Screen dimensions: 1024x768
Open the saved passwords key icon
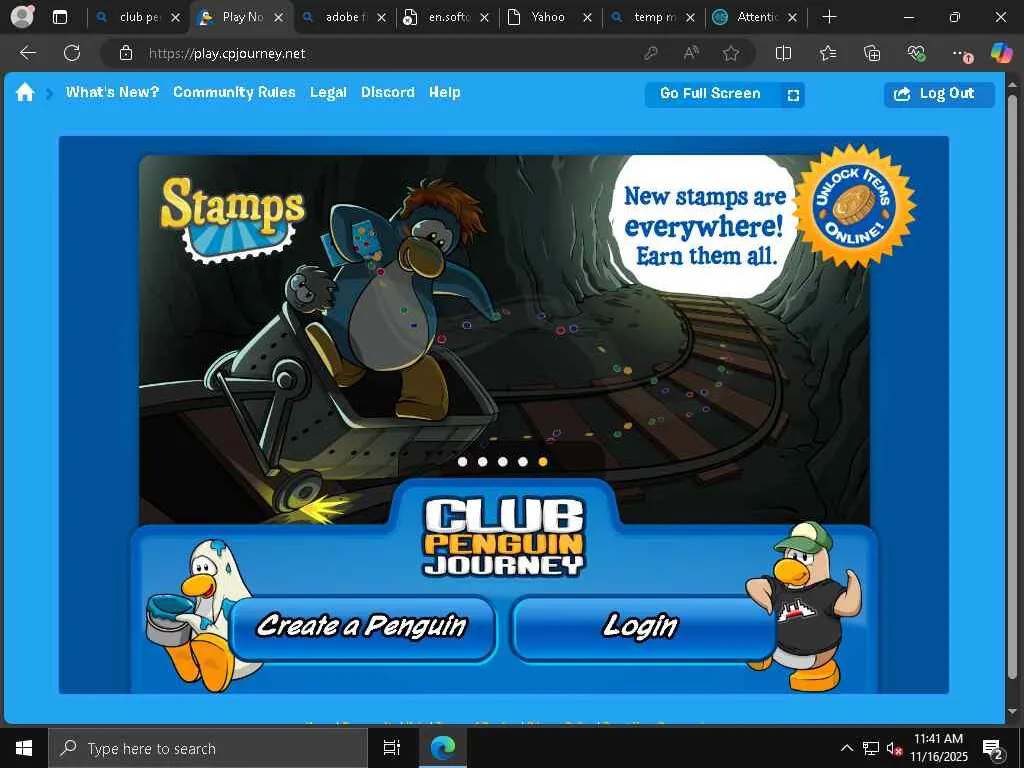(x=650, y=54)
